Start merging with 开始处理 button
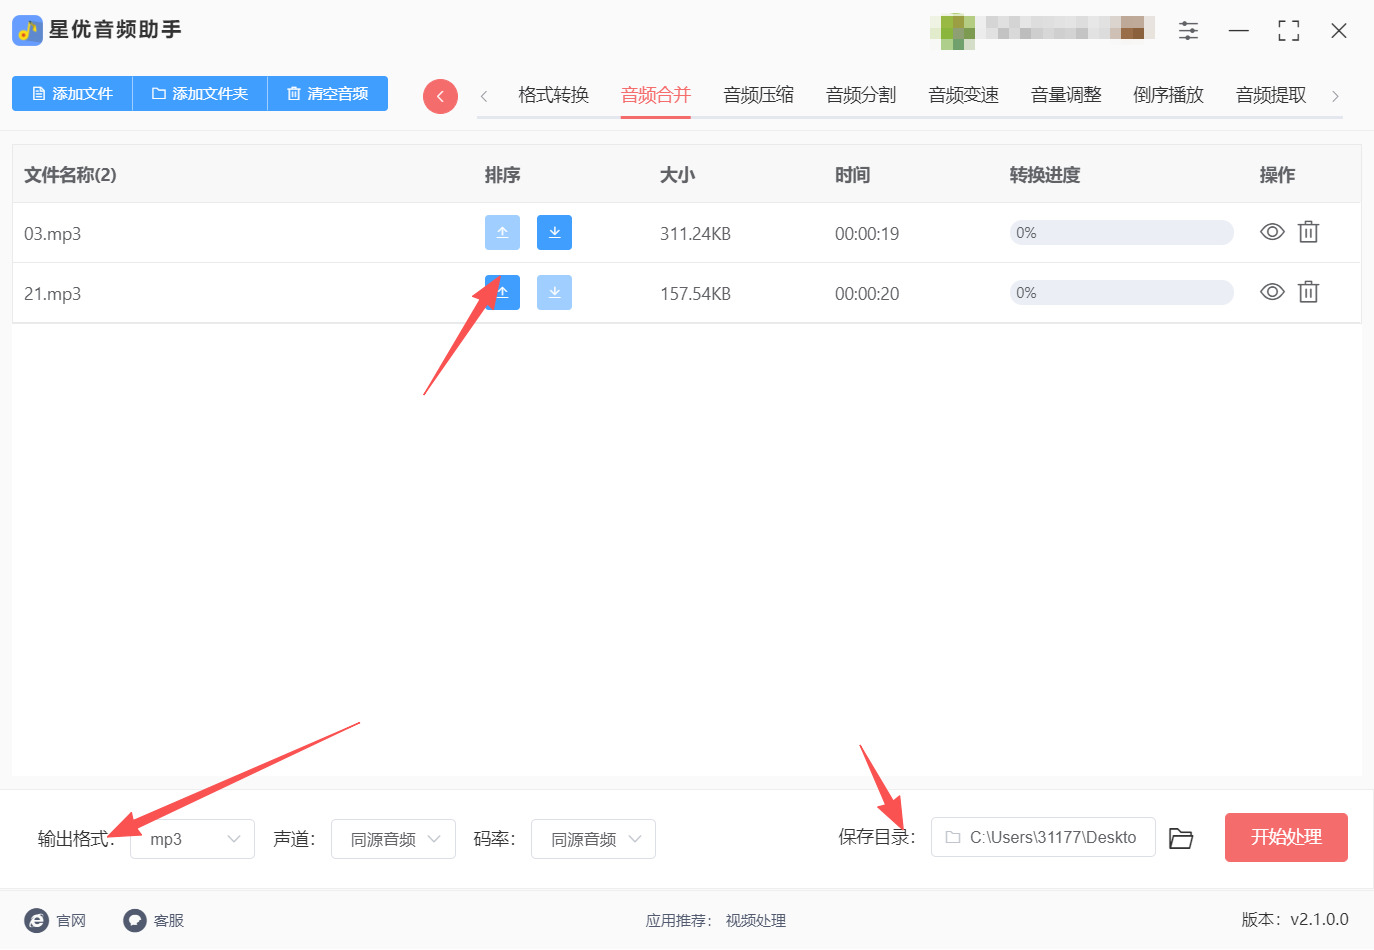The height and width of the screenshot is (950, 1374). 1286,837
